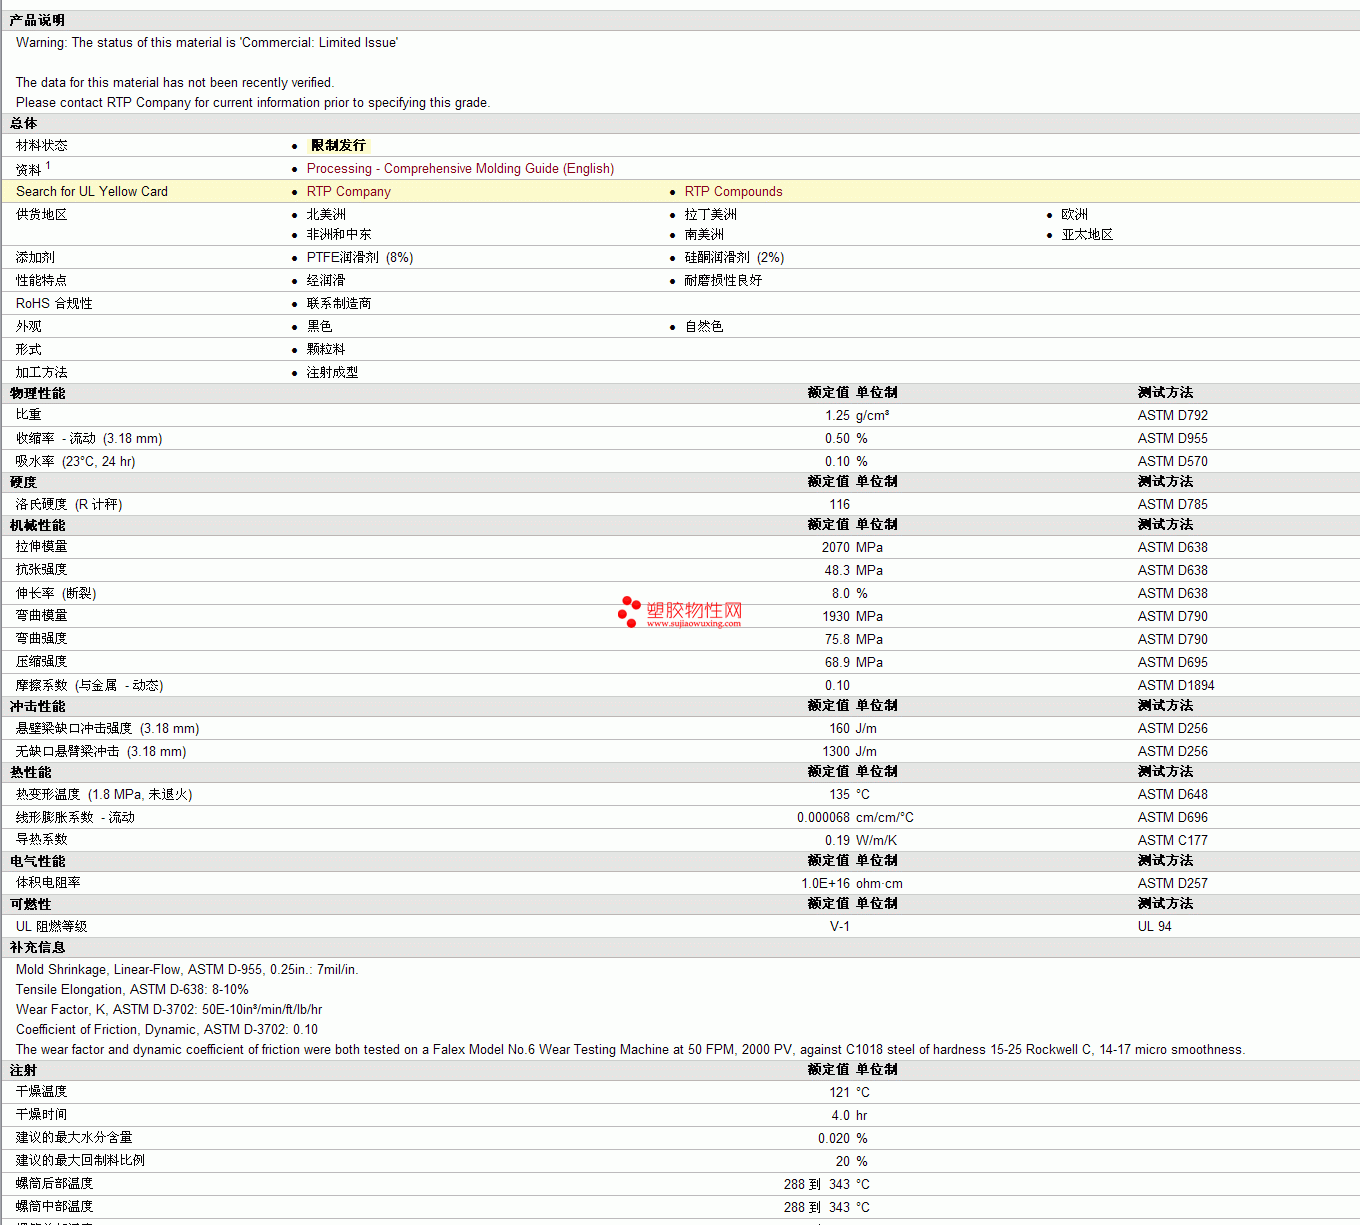Click the PTFE润滑剂 (8%) additive entry
The width and height of the screenshot is (1360, 1225).
(360, 258)
